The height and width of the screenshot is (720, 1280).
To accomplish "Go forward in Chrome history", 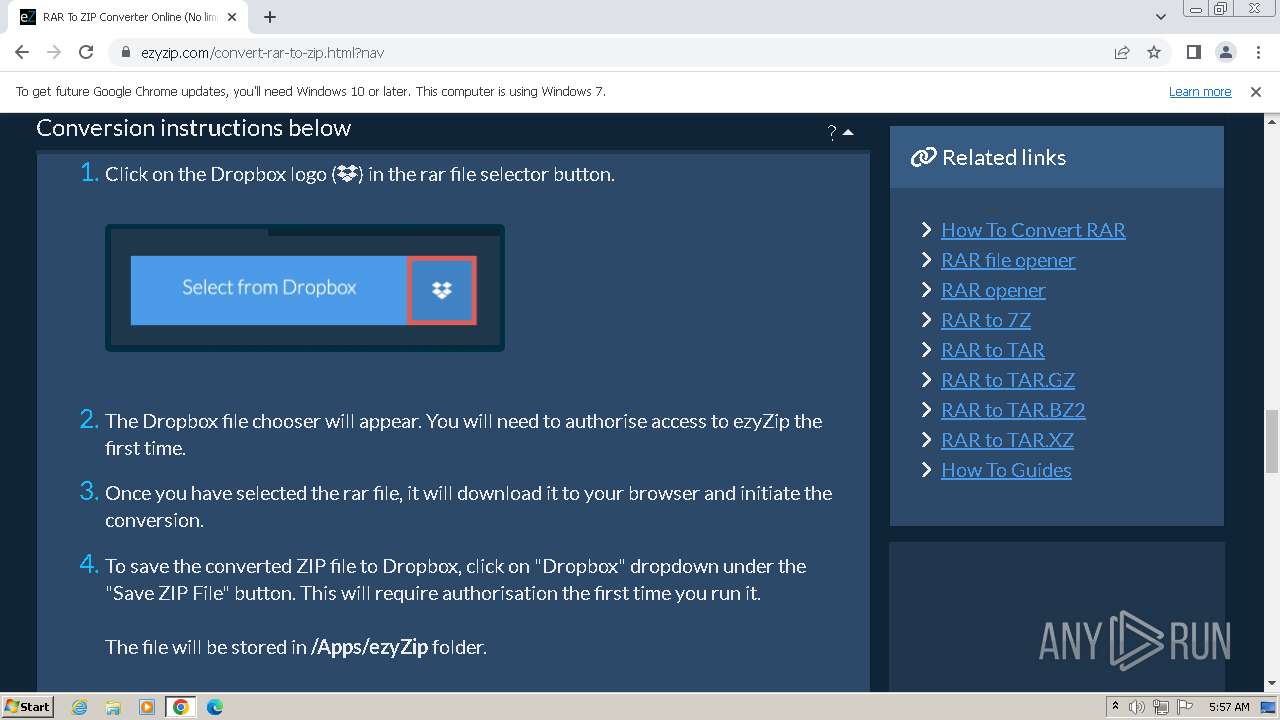I will tap(54, 52).
